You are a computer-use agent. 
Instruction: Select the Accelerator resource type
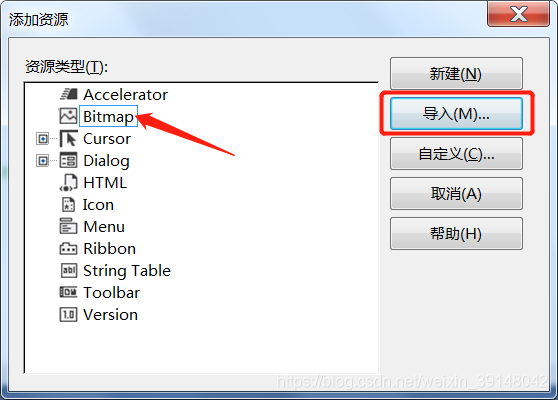125,94
